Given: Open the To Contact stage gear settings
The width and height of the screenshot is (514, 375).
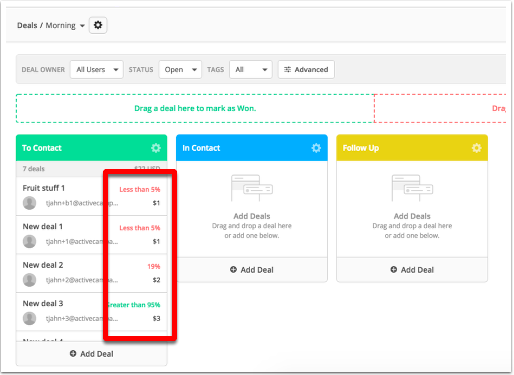Looking at the screenshot, I should 156,148.
